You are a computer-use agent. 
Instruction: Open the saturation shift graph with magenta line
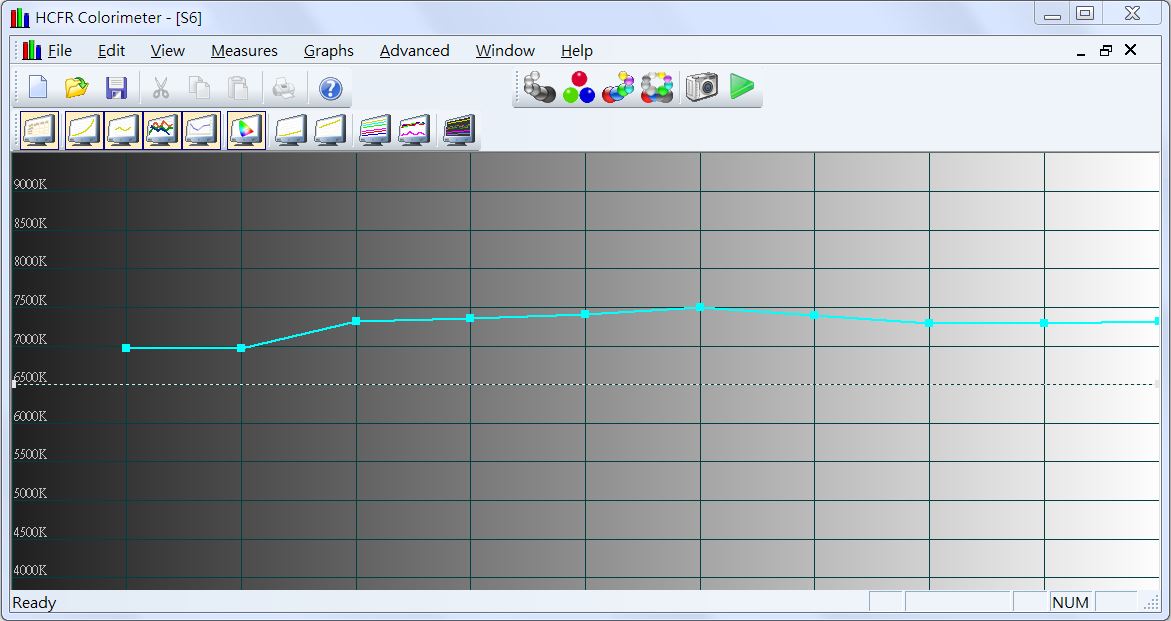tap(414, 131)
